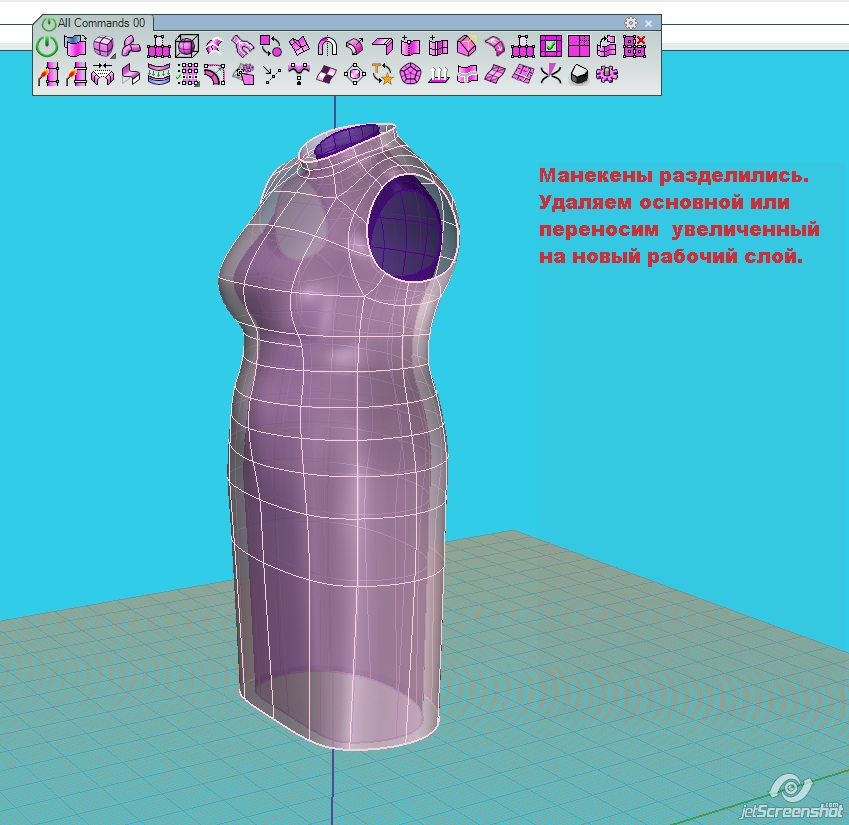The image size is (849, 825).
Task: Click the dotted point grid with checkmark icon
Action: 187,74
